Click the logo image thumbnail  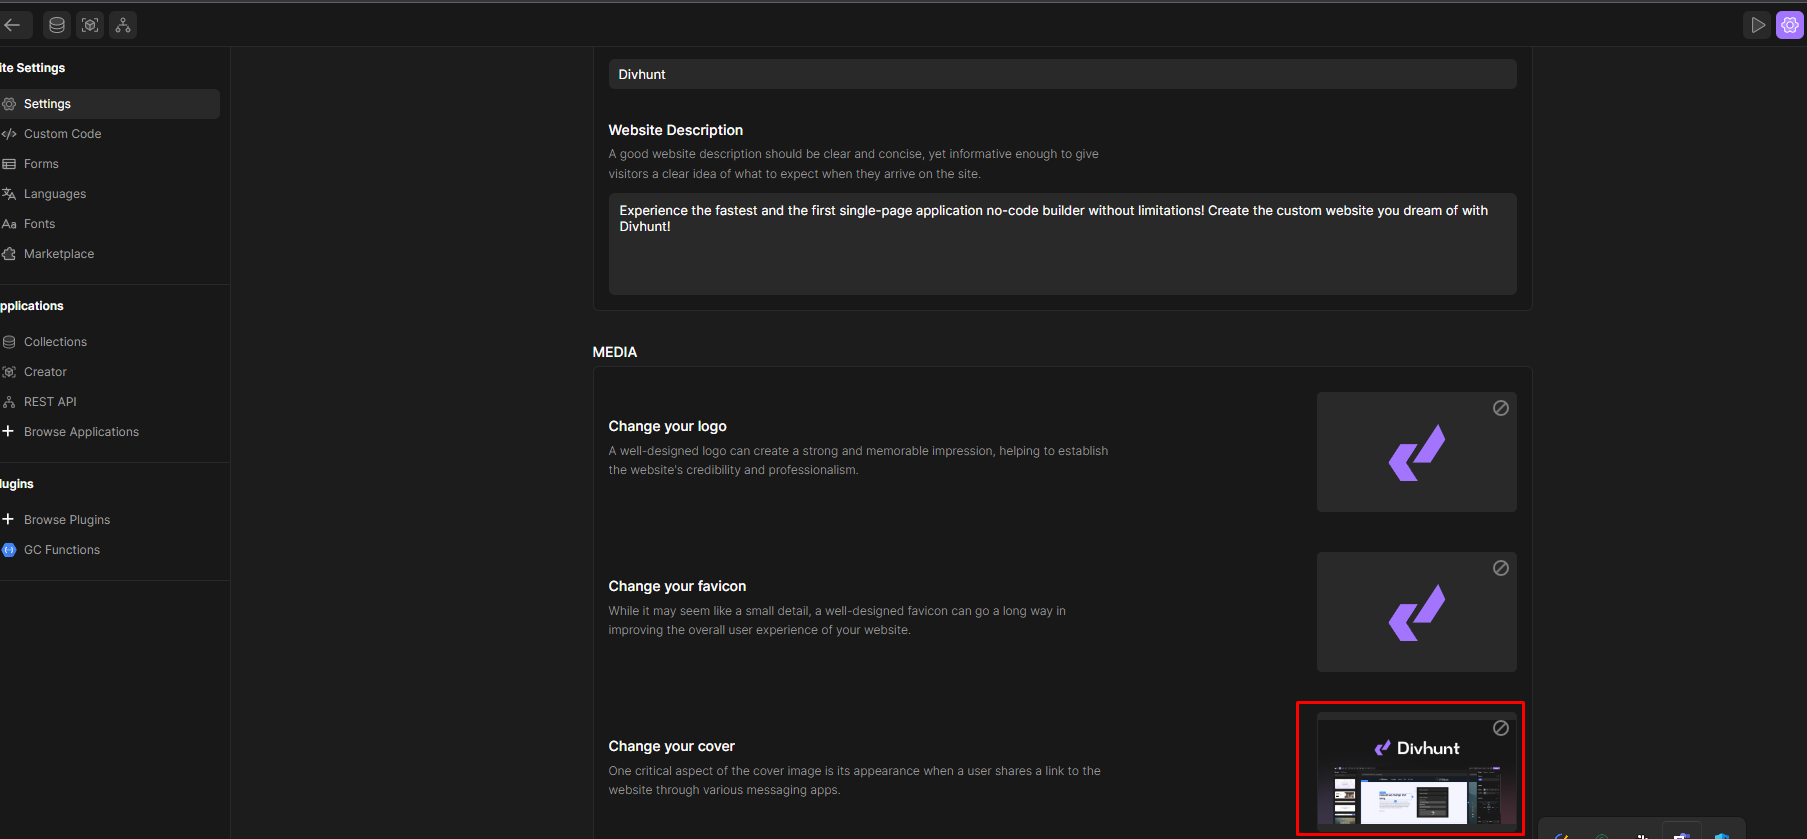point(1416,452)
